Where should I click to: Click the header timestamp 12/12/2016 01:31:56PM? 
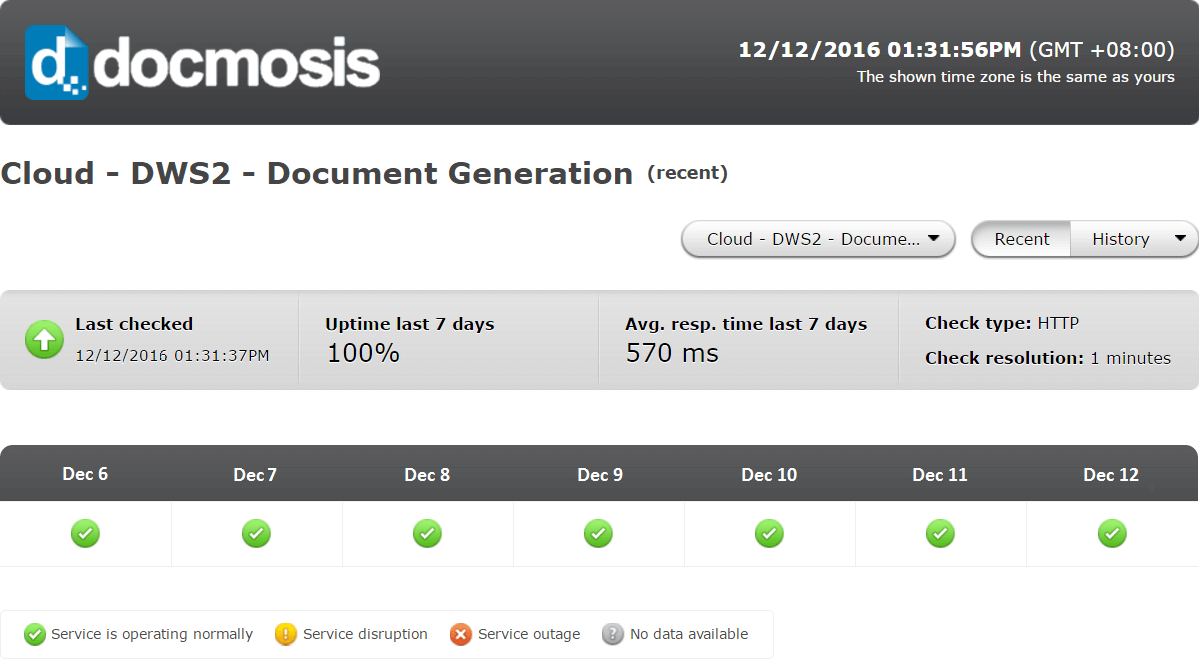coord(879,50)
